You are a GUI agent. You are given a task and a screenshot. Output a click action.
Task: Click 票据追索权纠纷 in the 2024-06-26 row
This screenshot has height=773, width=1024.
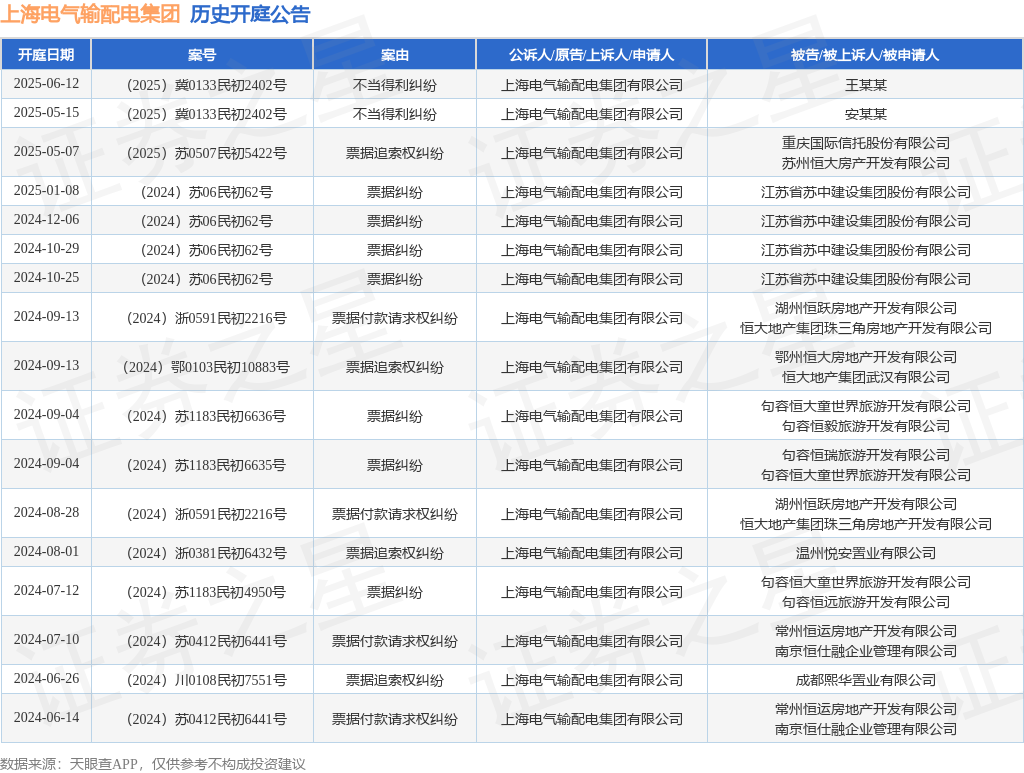pyautogui.click(x=394, y=680)
